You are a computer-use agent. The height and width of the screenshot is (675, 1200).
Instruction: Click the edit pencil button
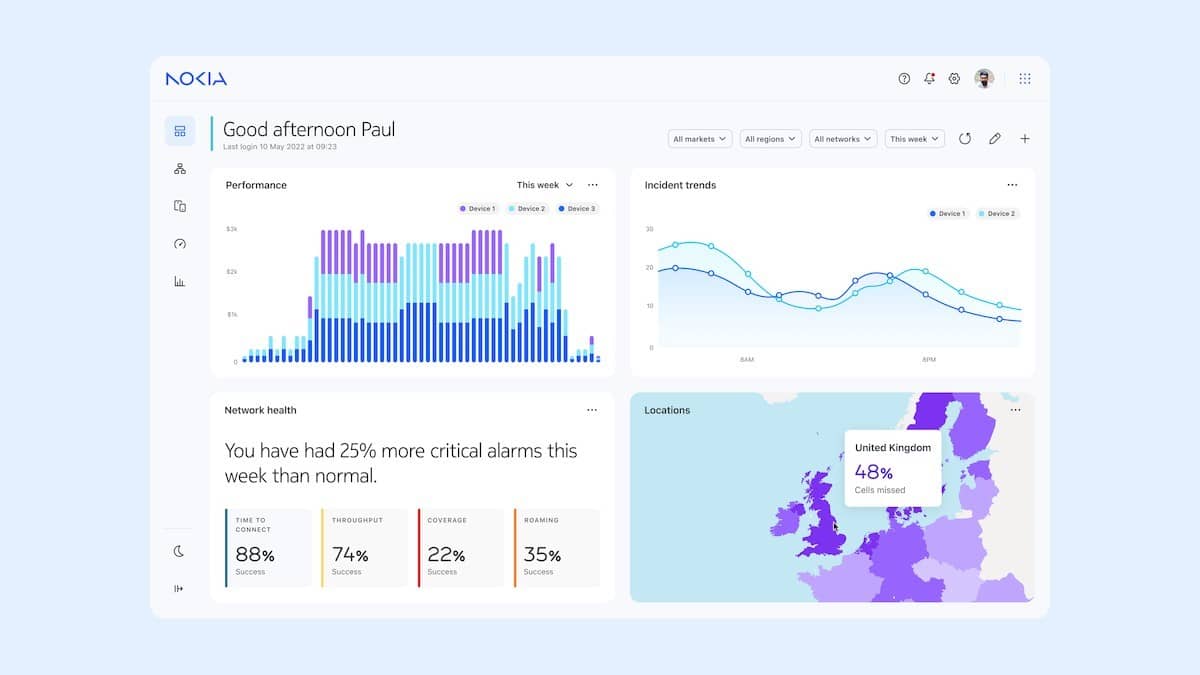tap(995, 139)
